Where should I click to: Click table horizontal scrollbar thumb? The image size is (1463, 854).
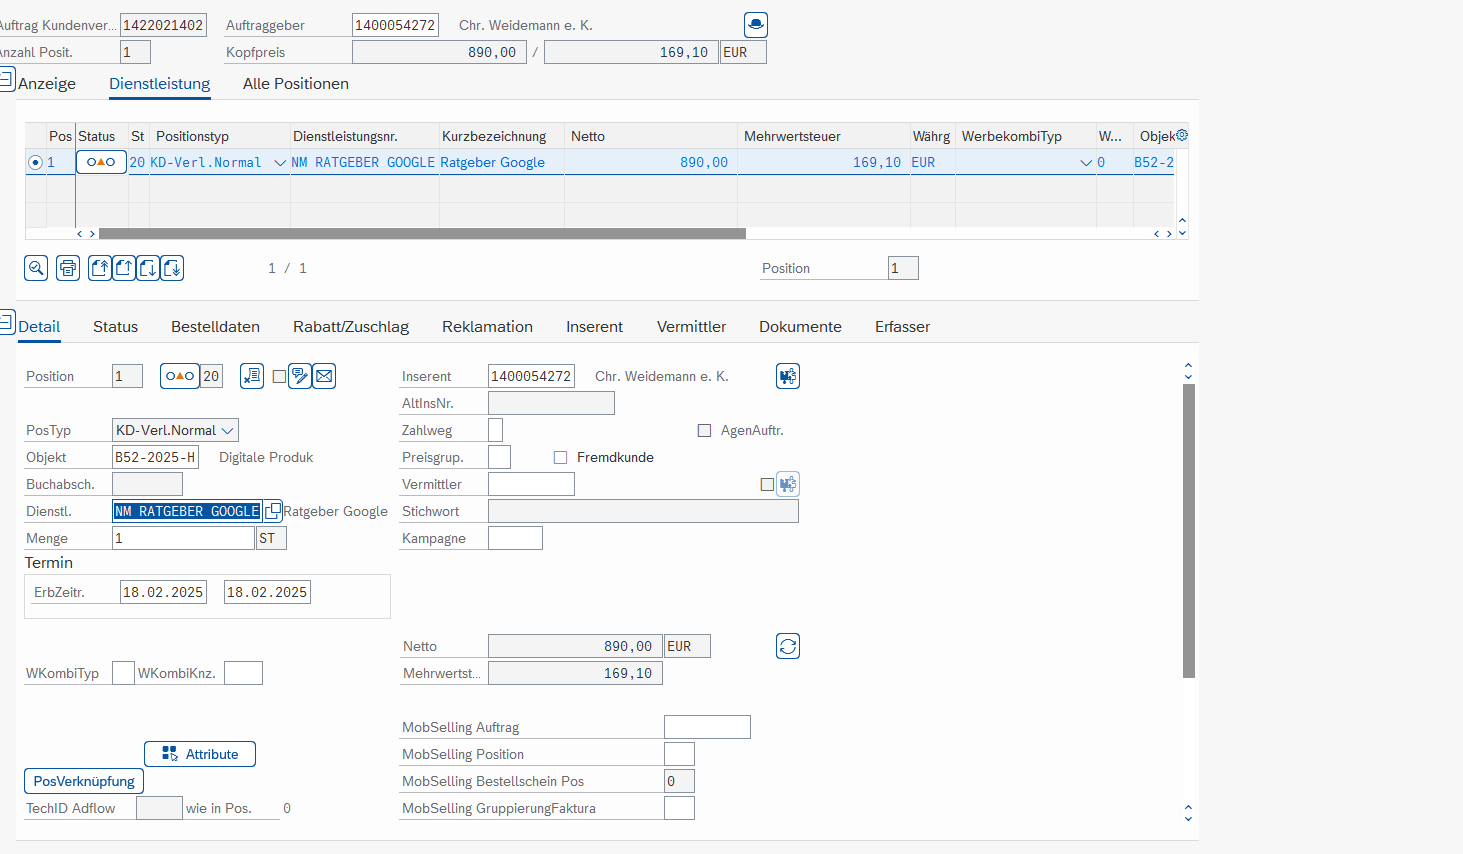coord(422,234)
